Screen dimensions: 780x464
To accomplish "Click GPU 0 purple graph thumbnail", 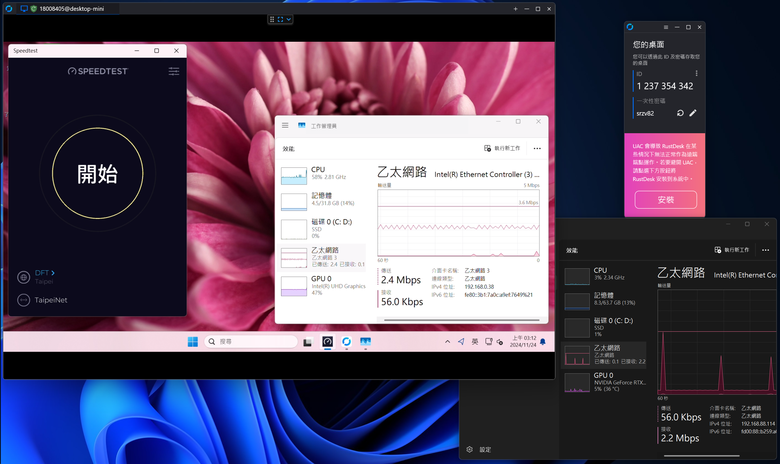I will pyautogui.click(x=294, y=286).
